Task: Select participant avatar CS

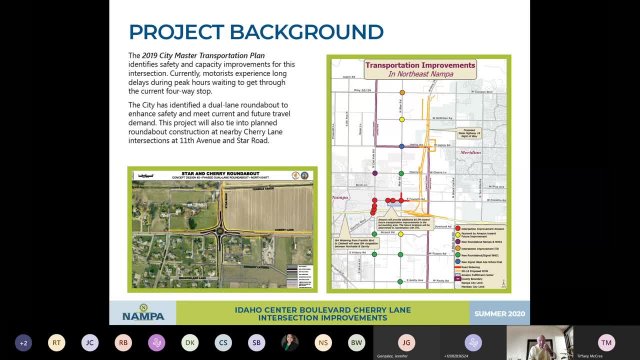Action: point(223,343)
